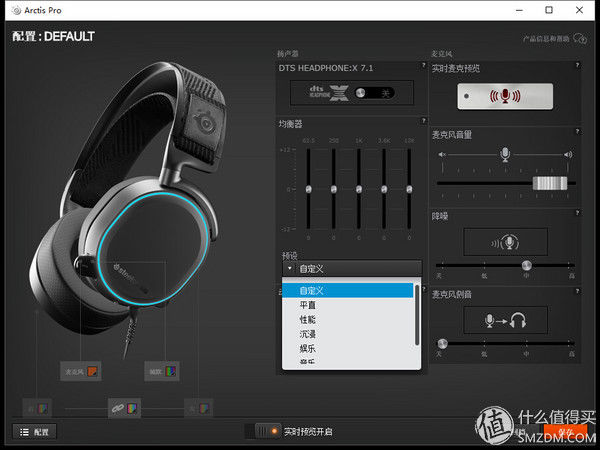This screenshot has height=450, width=600.
Task: Click the 10K equalizer slider knob
Action: (x=409, y=189)
